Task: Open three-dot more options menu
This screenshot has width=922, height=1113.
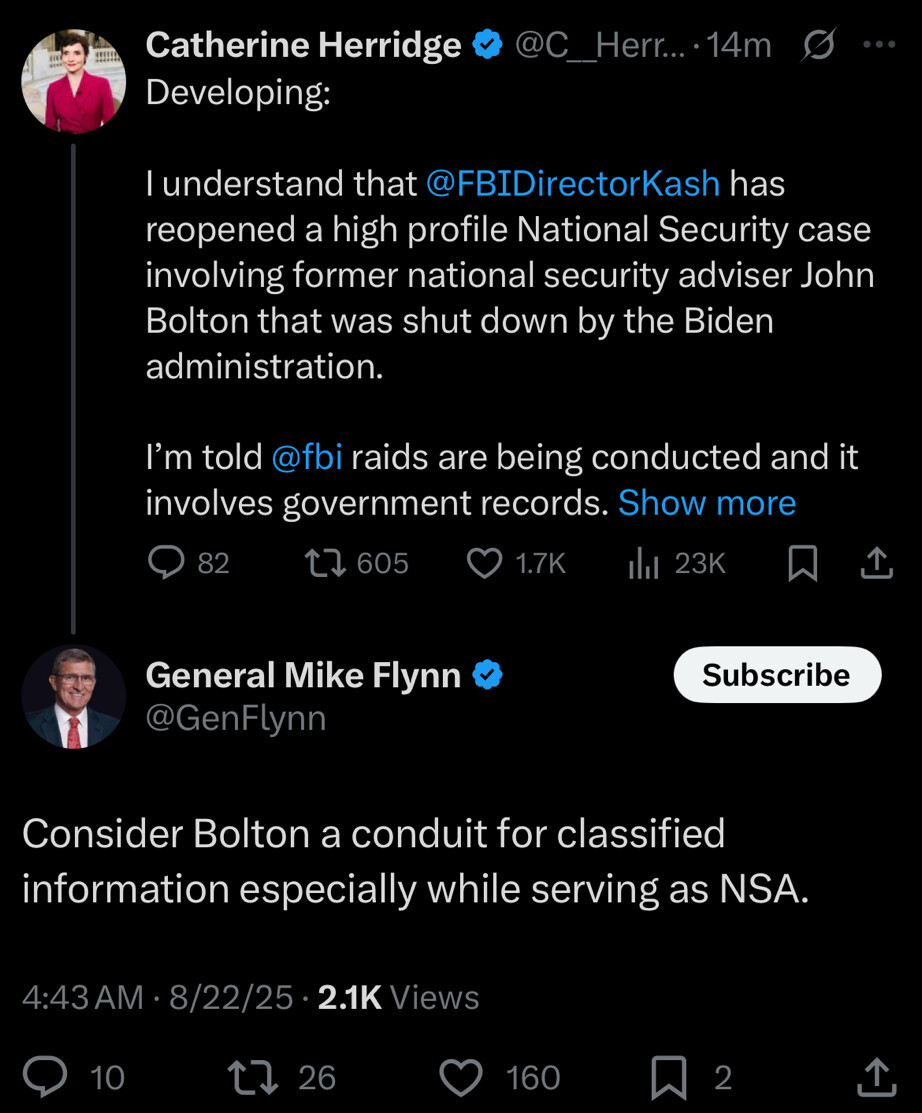Action: click(x=879, y=45)
